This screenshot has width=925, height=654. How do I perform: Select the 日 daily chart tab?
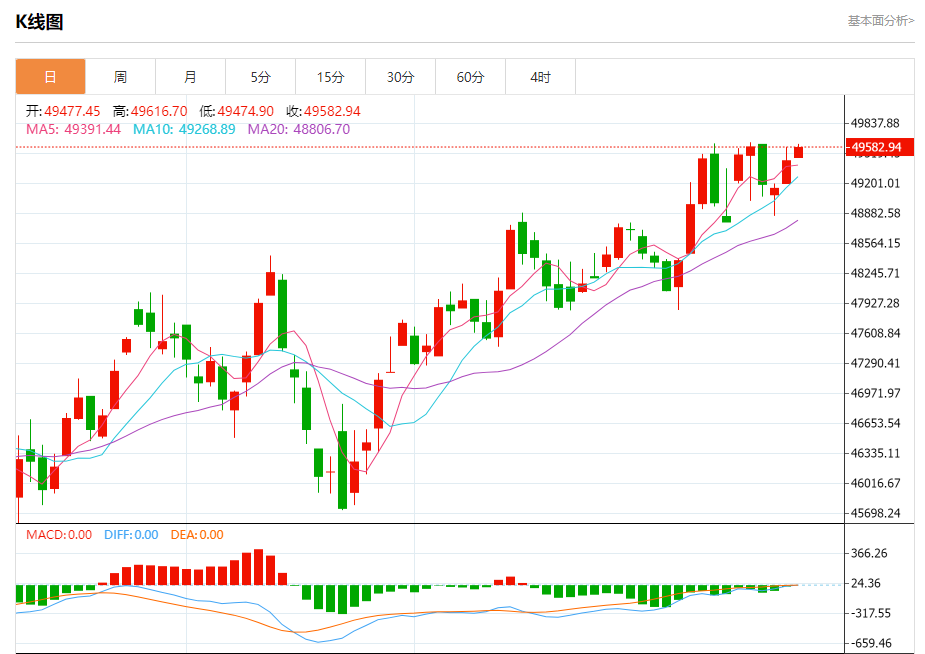[50, 77]
